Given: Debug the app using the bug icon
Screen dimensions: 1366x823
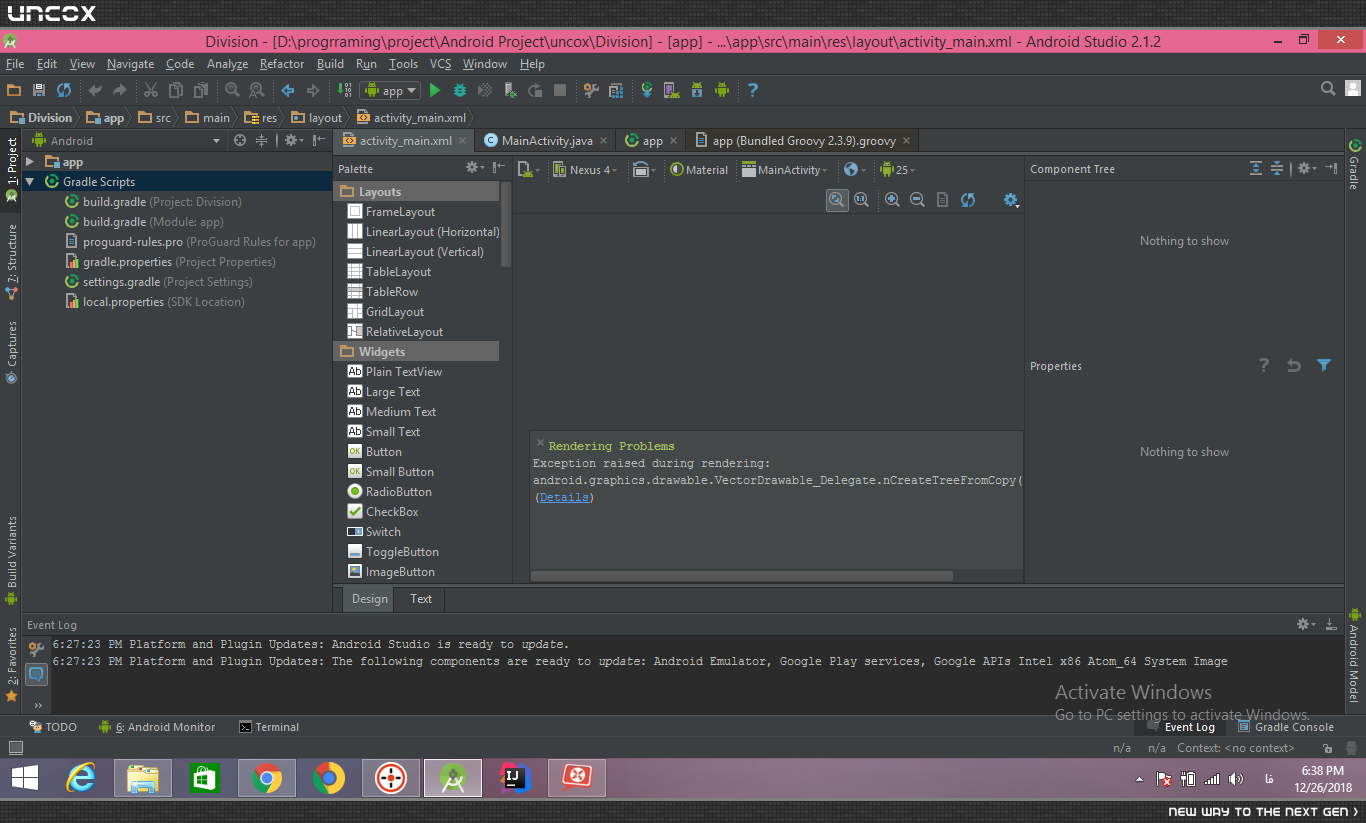Looking at the screenshot, I should pyautogui.click(x=460, y=90).
